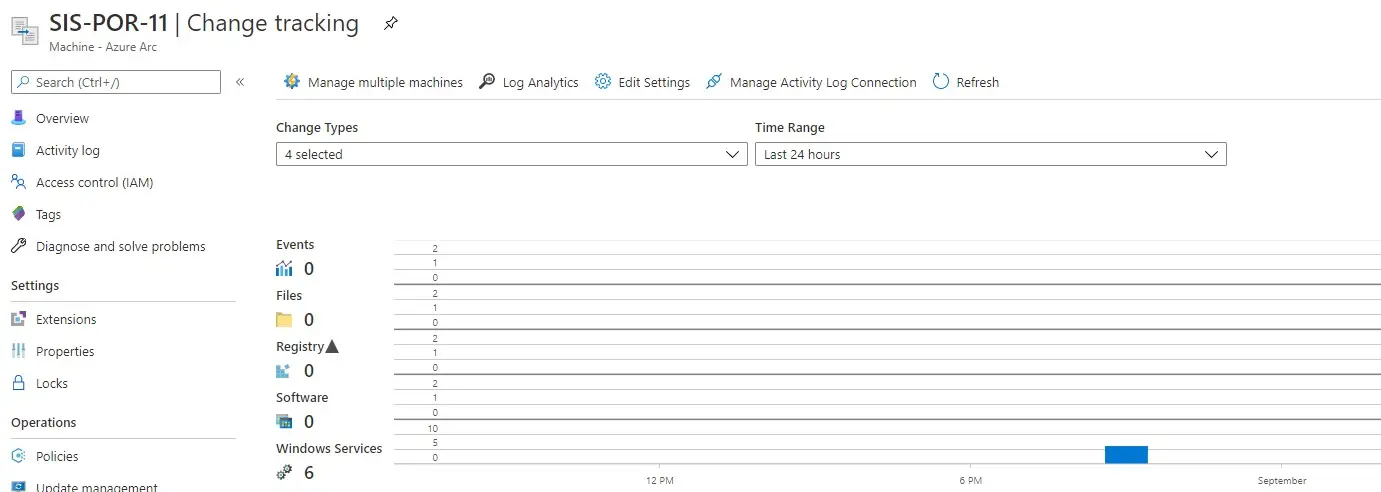Image resolution: width=1381 pixels, height=492 pixels.
Task: Click the pin icon beside Change tracking title
Action: click(x=391, y=25)
